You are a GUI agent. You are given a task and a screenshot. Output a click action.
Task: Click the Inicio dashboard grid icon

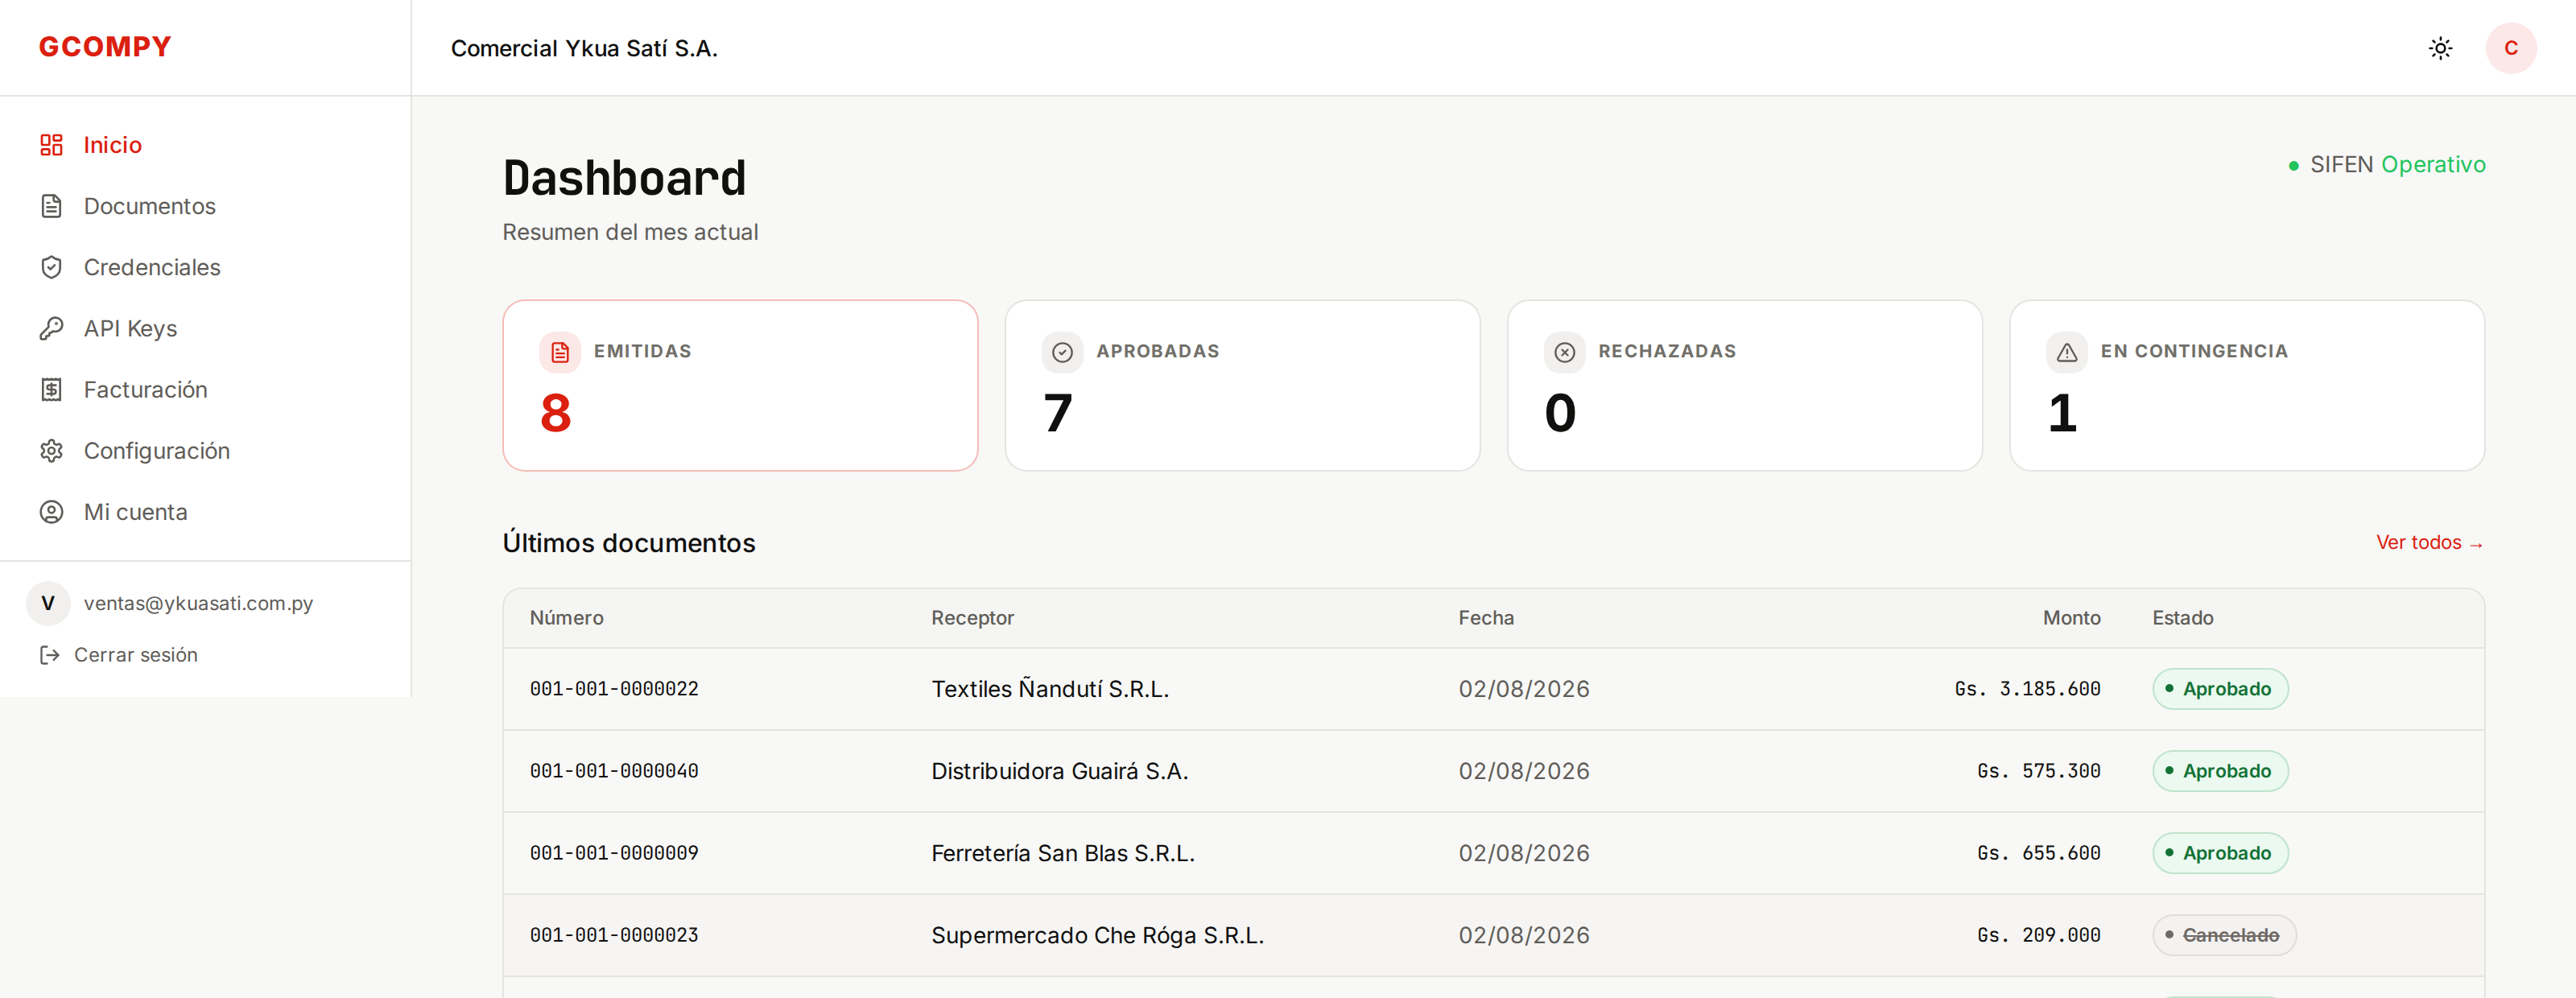click(51, 145)
